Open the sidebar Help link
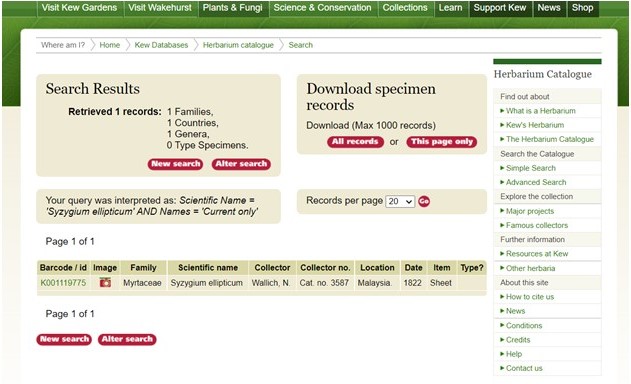Image resolution: width=631 pixels, height=384 pixels. (x=514, y=354)
